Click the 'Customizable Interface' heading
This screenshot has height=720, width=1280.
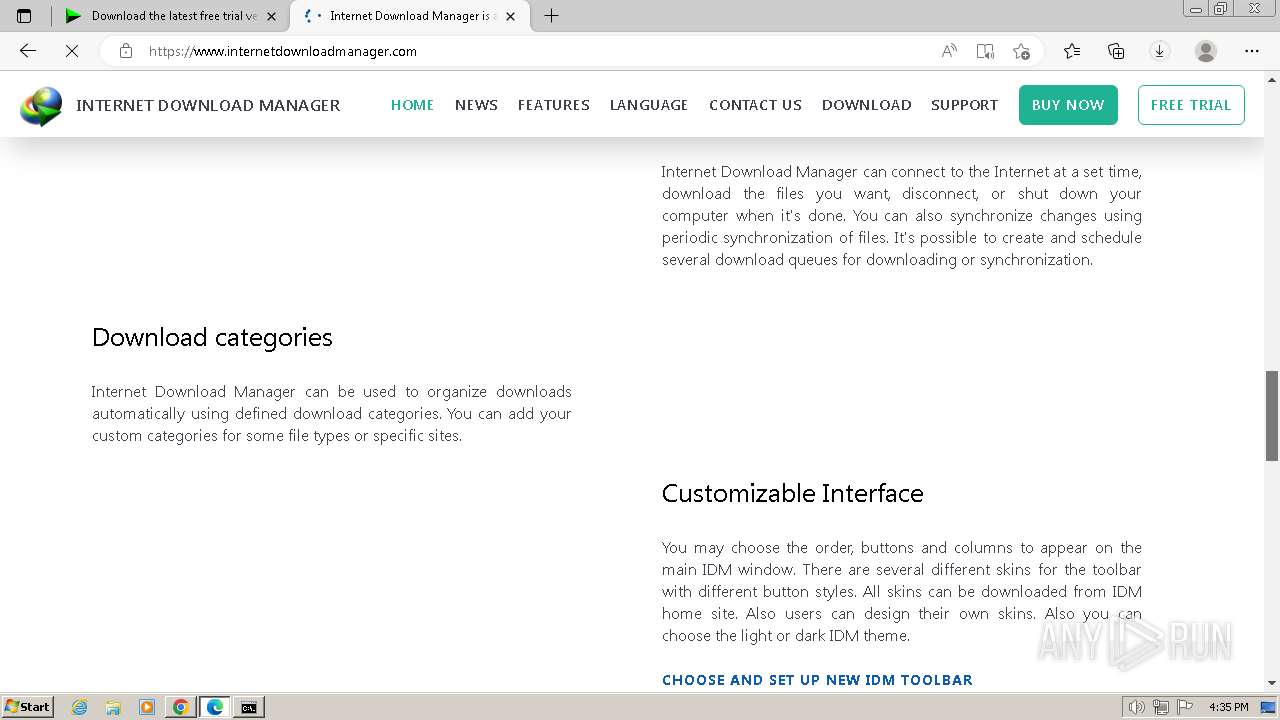pyautogui.click(x=793, y=494)
